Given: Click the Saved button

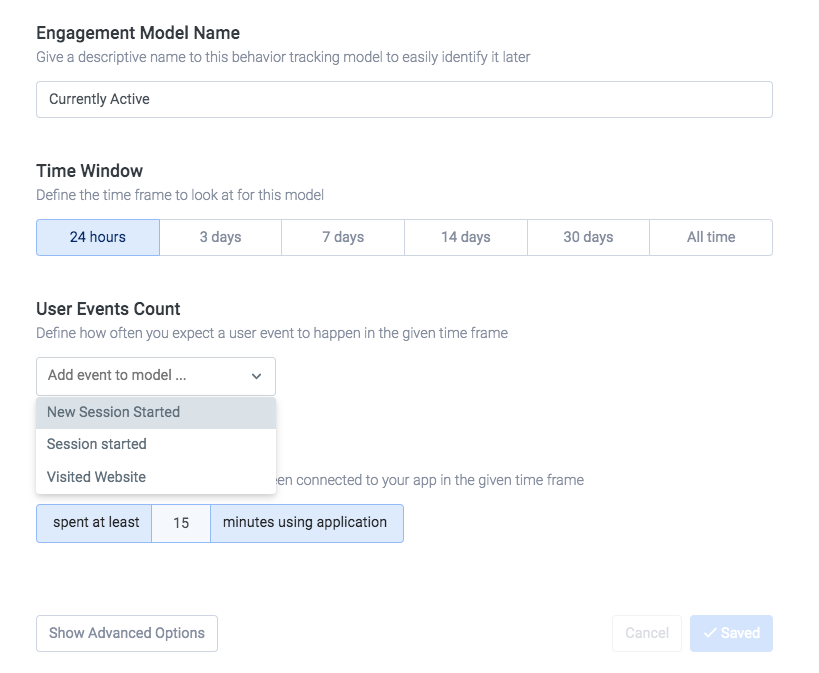Looking at the screenshot, I should point(731,633).
